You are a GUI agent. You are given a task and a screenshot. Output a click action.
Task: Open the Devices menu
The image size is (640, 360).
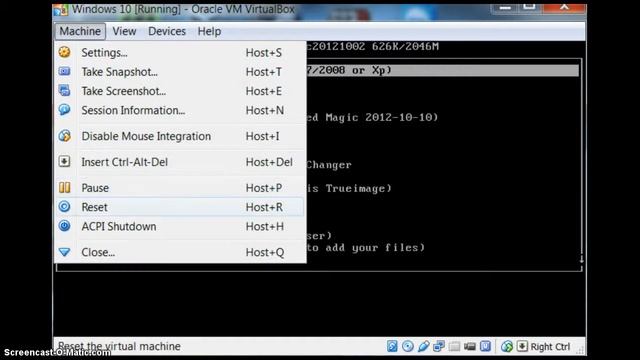[167, 31]
